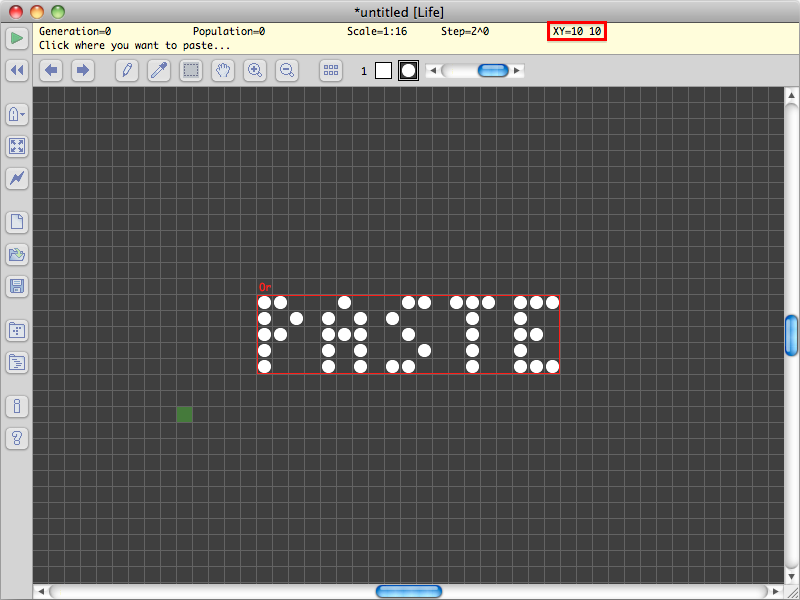This screenshot has width=800, height=600.
Task: Click the red "Or" paste mode label
Action: [265, 287]
